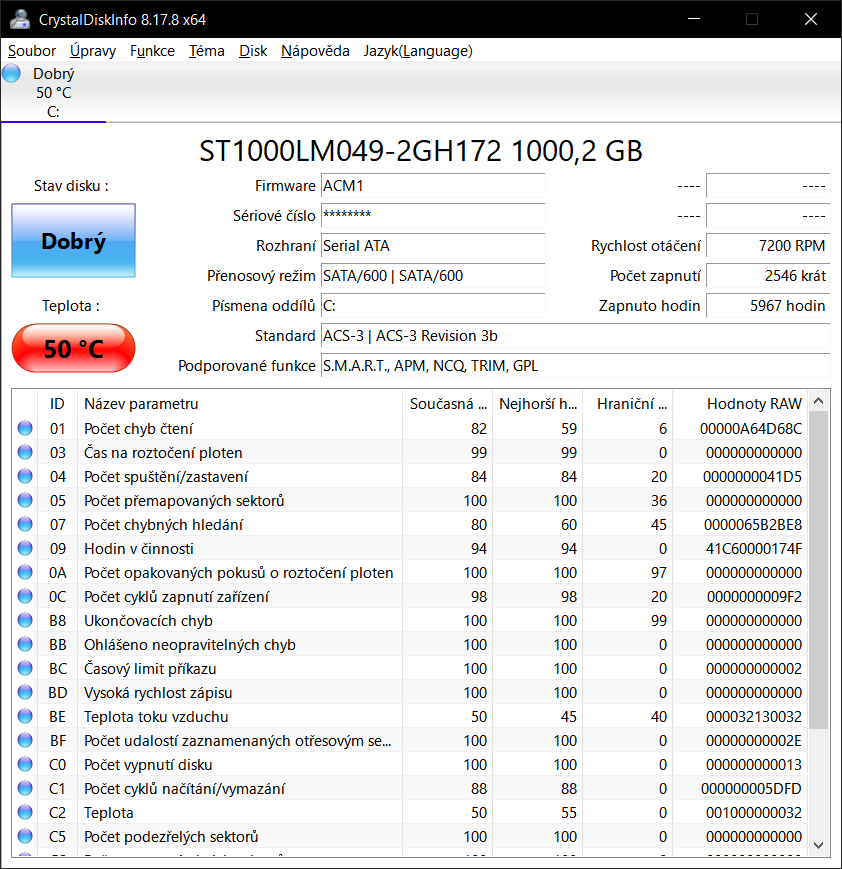Click status orb of Ukončovacích chyb row
The image size is (842, 869).
pyautogui.click(x=25, y=620)
